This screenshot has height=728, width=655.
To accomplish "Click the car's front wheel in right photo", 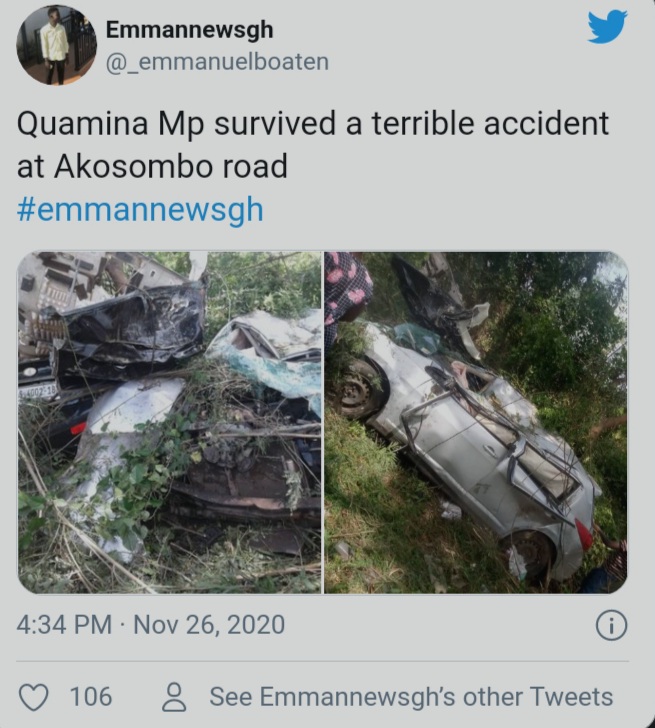I will (356, 390).
